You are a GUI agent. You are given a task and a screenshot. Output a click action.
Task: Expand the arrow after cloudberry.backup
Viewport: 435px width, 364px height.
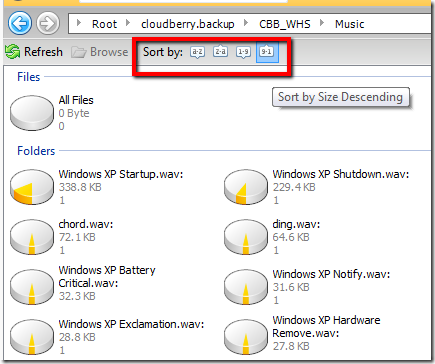tap(246, 23)
